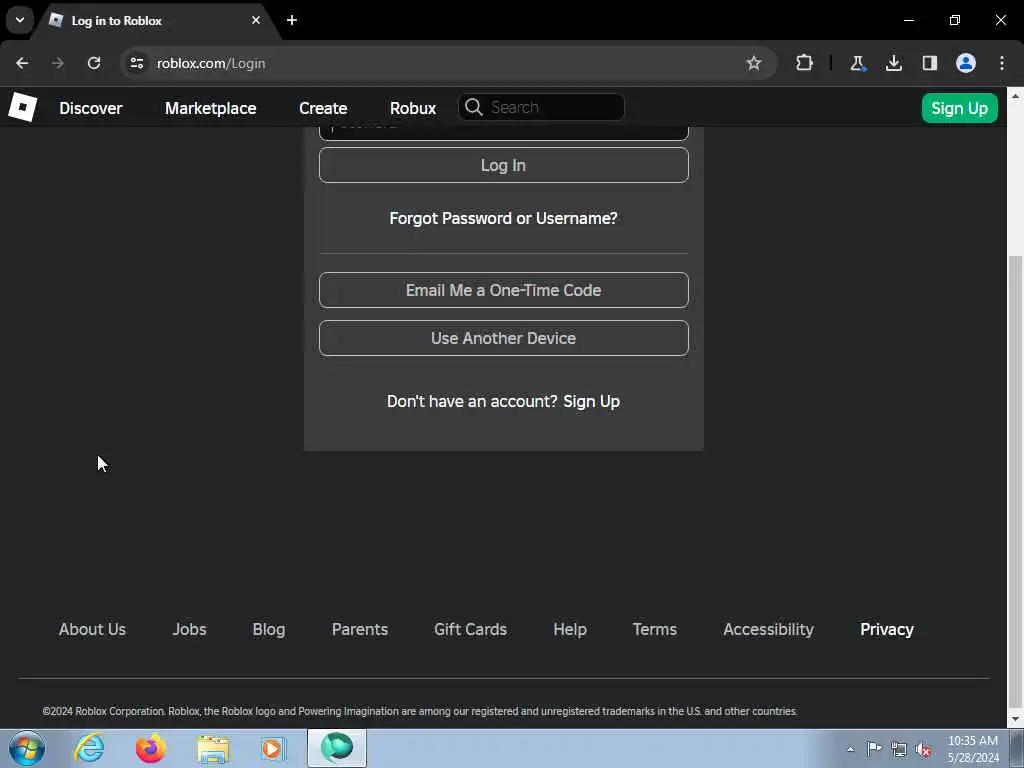Open the browser extensions puzzle icon
The image size is (1024, 768).
tap(805, 63)
